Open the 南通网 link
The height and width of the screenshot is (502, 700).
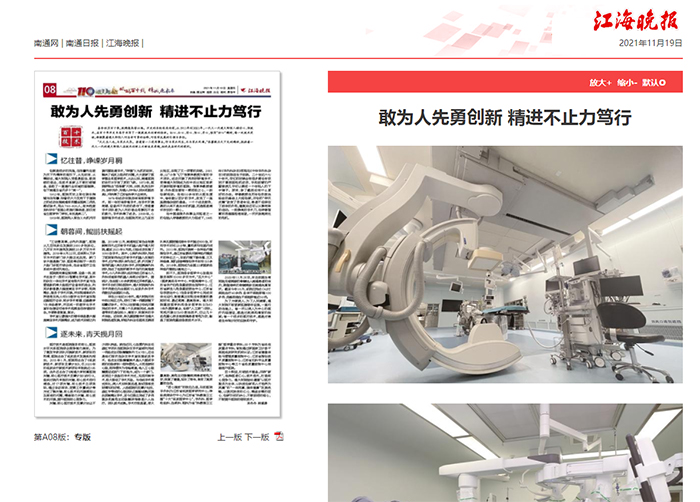pos(47,44)
